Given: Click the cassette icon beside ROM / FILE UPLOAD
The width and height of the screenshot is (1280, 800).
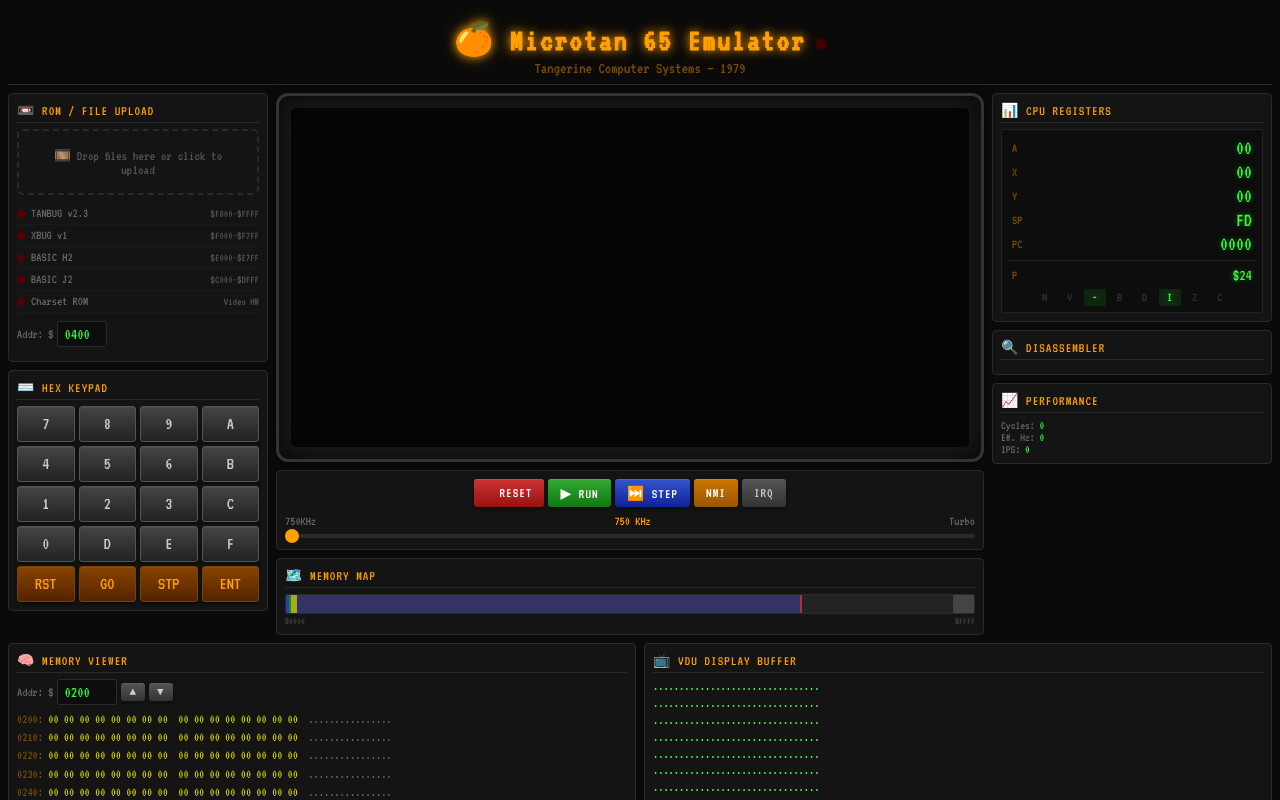Looking at the screenshot, I should click(x=25, y=110).
